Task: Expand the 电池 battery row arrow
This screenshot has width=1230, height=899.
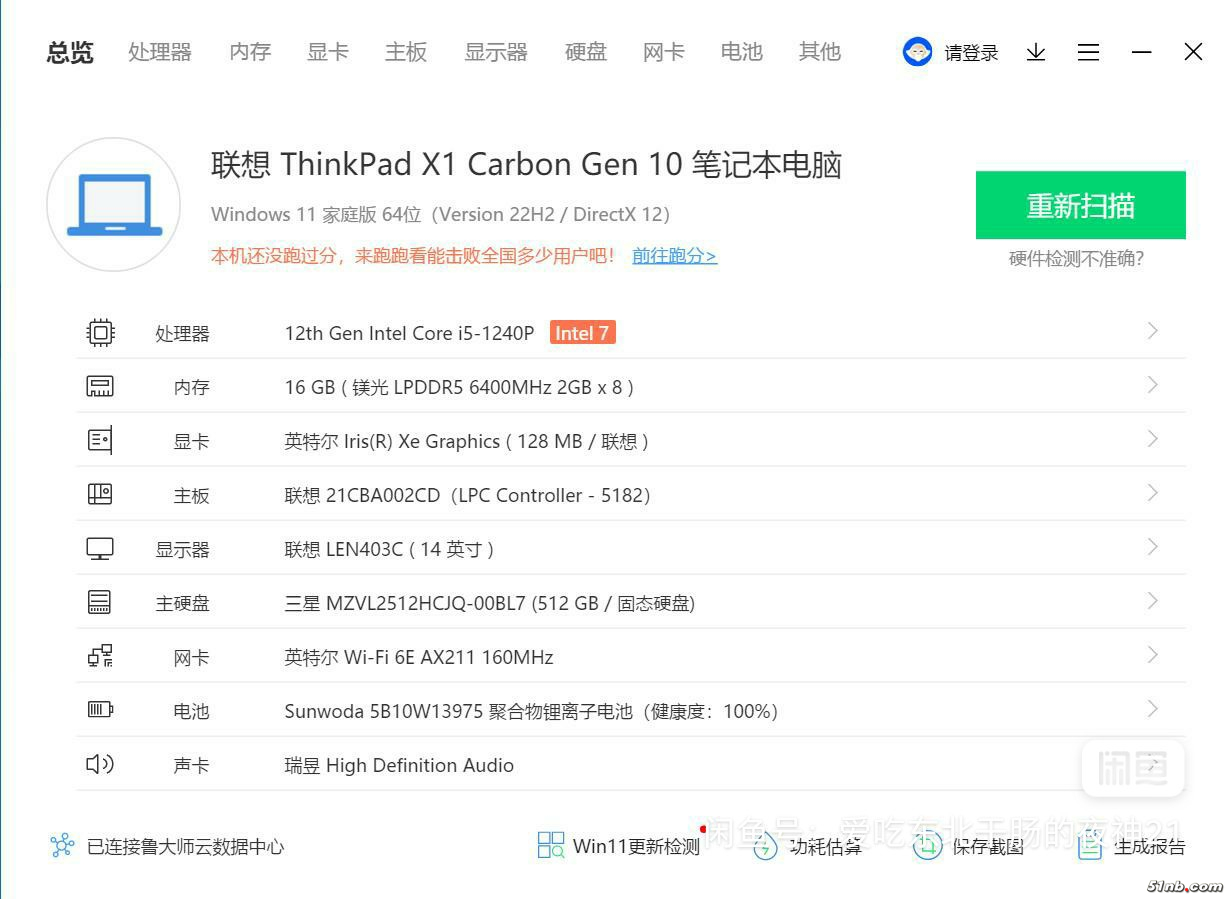Action: pos(1152,709)
